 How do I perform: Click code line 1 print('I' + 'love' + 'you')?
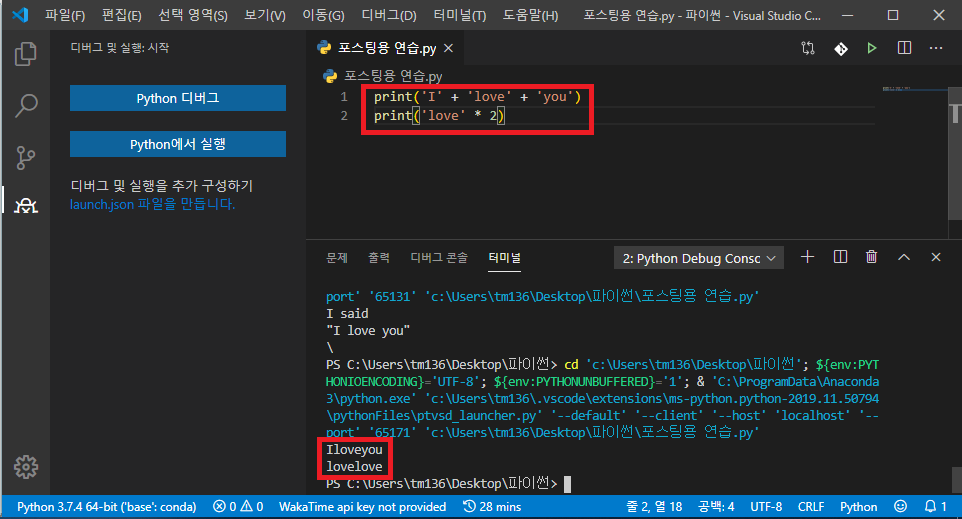pos(477,97)
